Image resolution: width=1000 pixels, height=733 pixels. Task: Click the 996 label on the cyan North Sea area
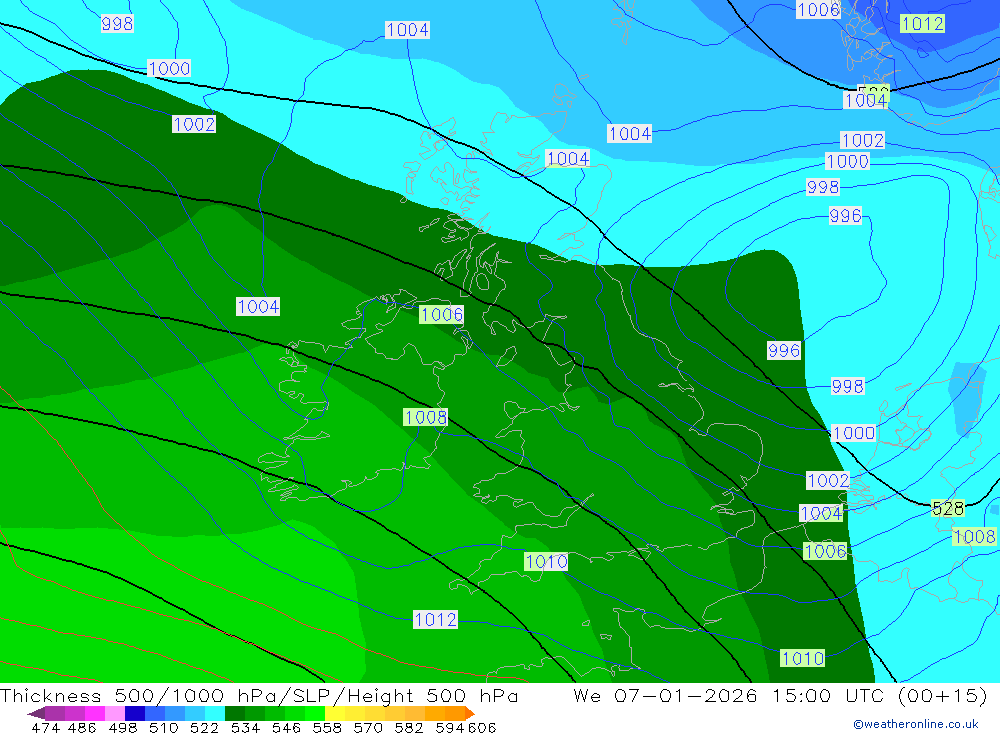[845, 216]
